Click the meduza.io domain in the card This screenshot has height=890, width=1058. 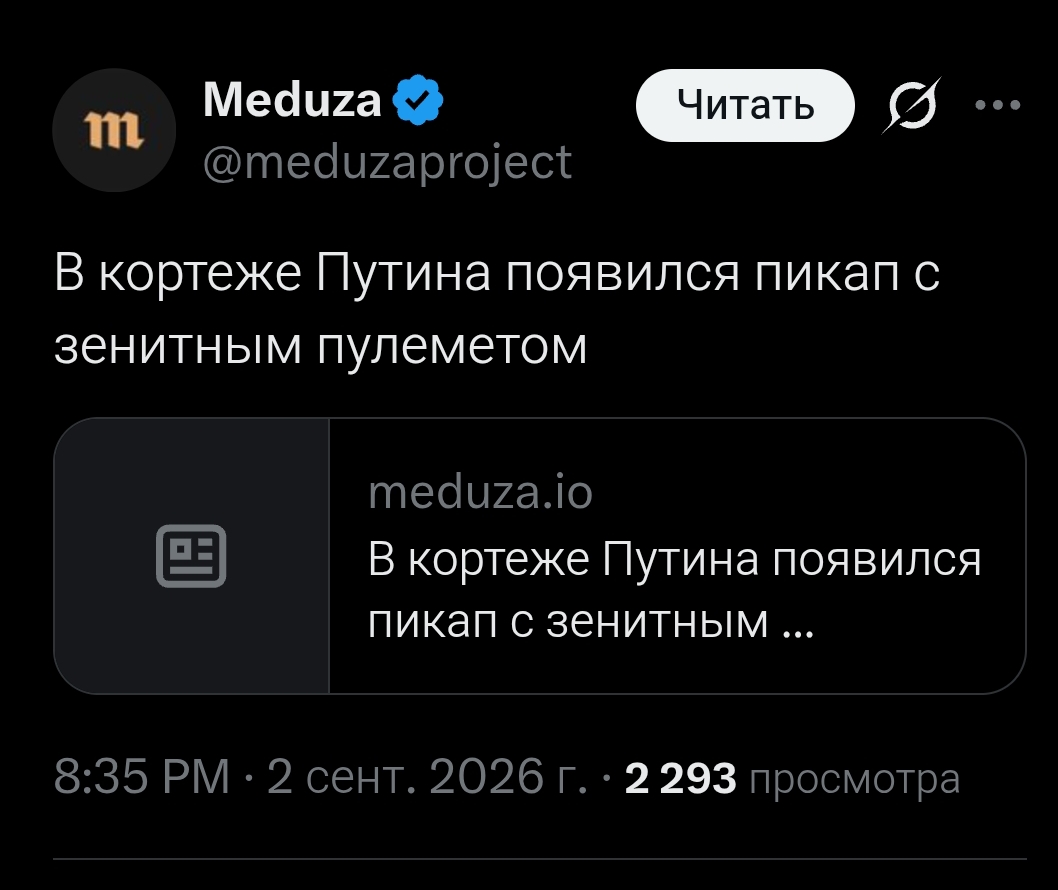480,493
